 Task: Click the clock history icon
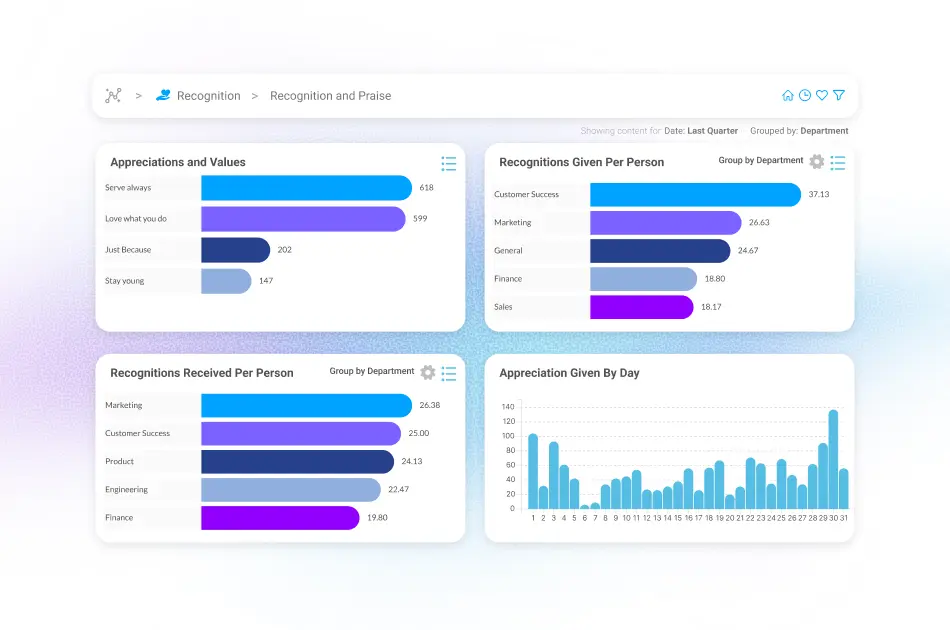coord(805,95)
